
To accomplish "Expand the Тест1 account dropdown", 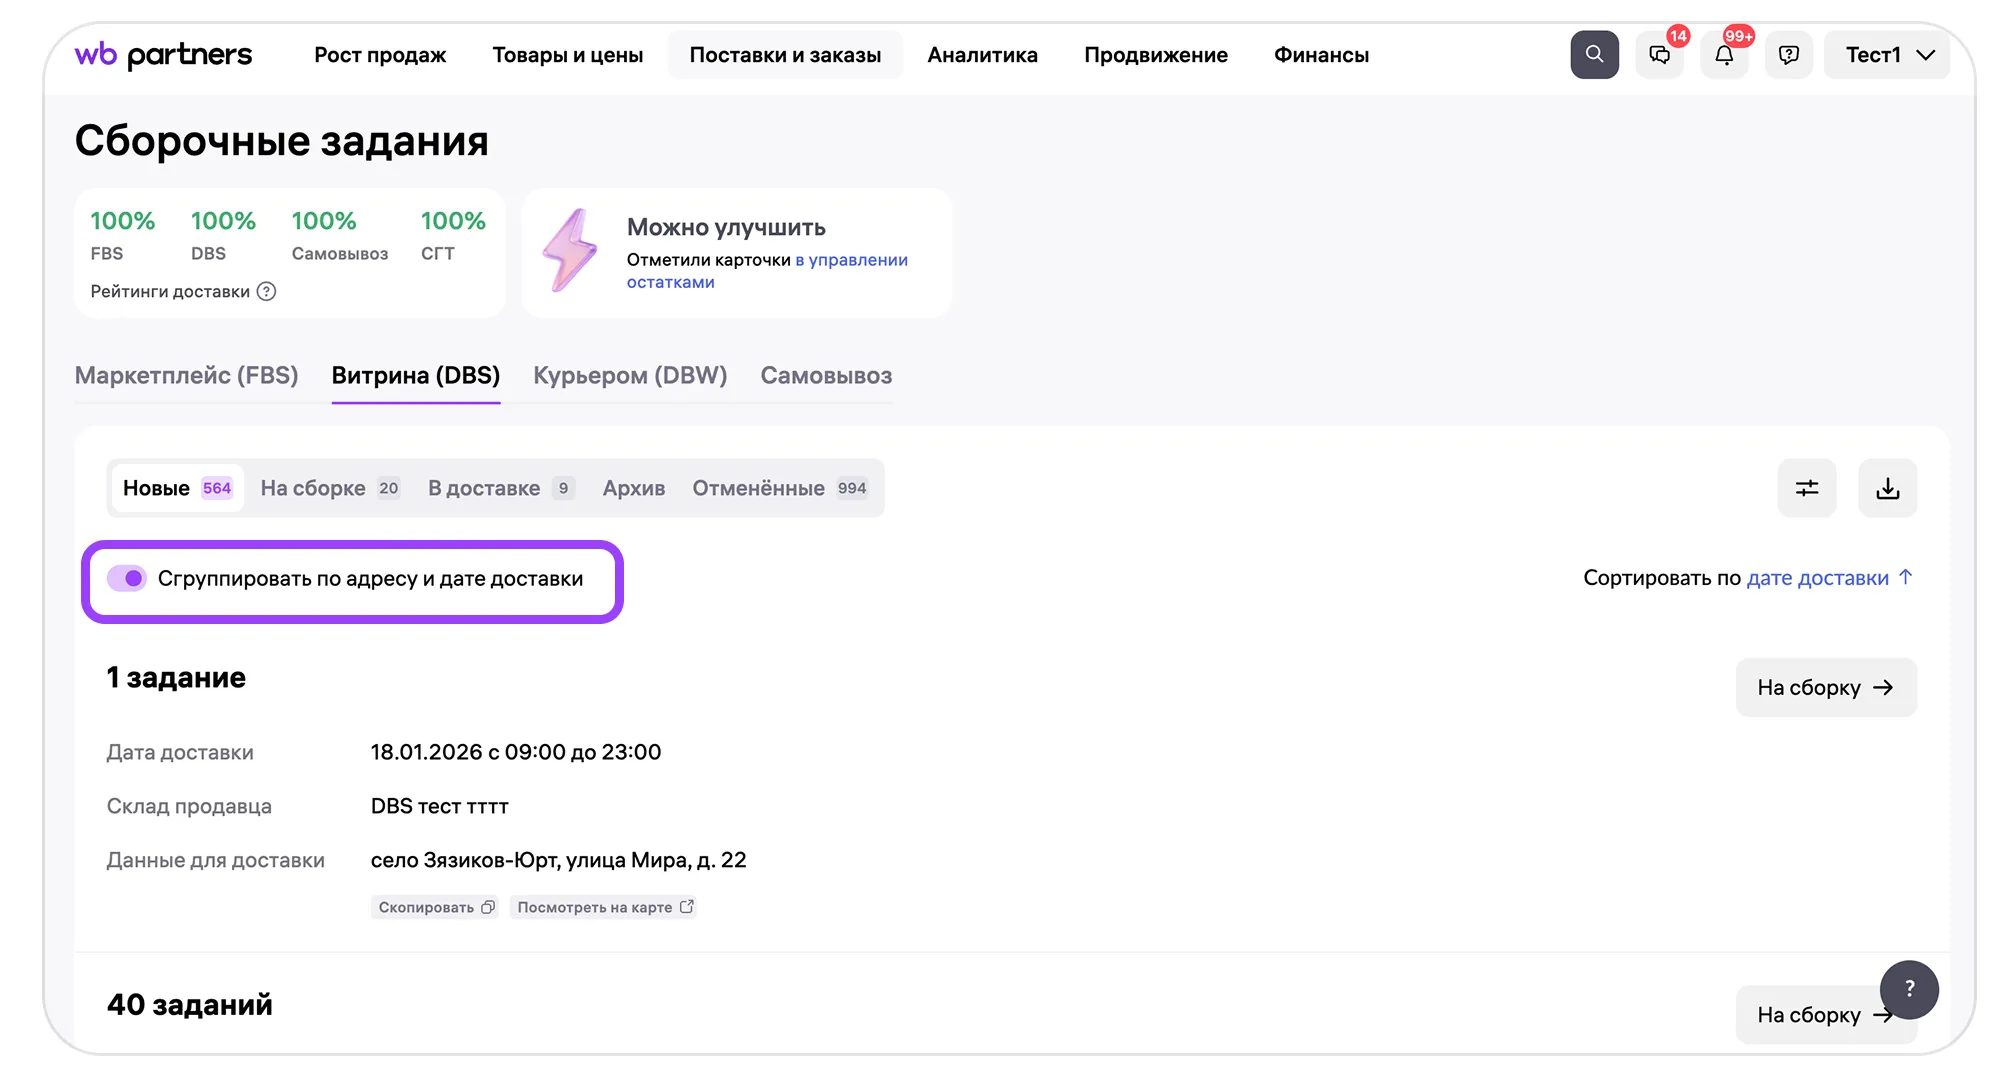I will pyautogui.click(x=1886, y=55).
